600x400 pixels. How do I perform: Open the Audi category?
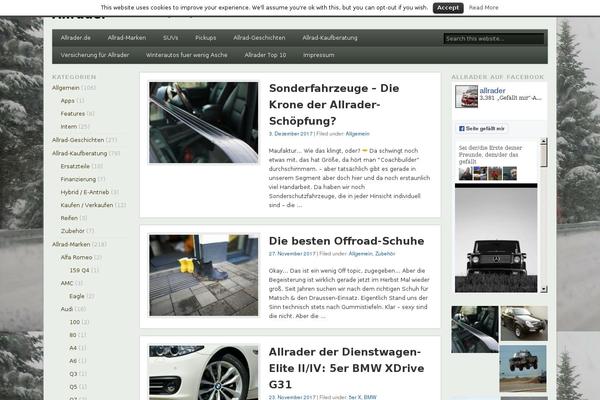pyautogui.click(x=67, y=309)
